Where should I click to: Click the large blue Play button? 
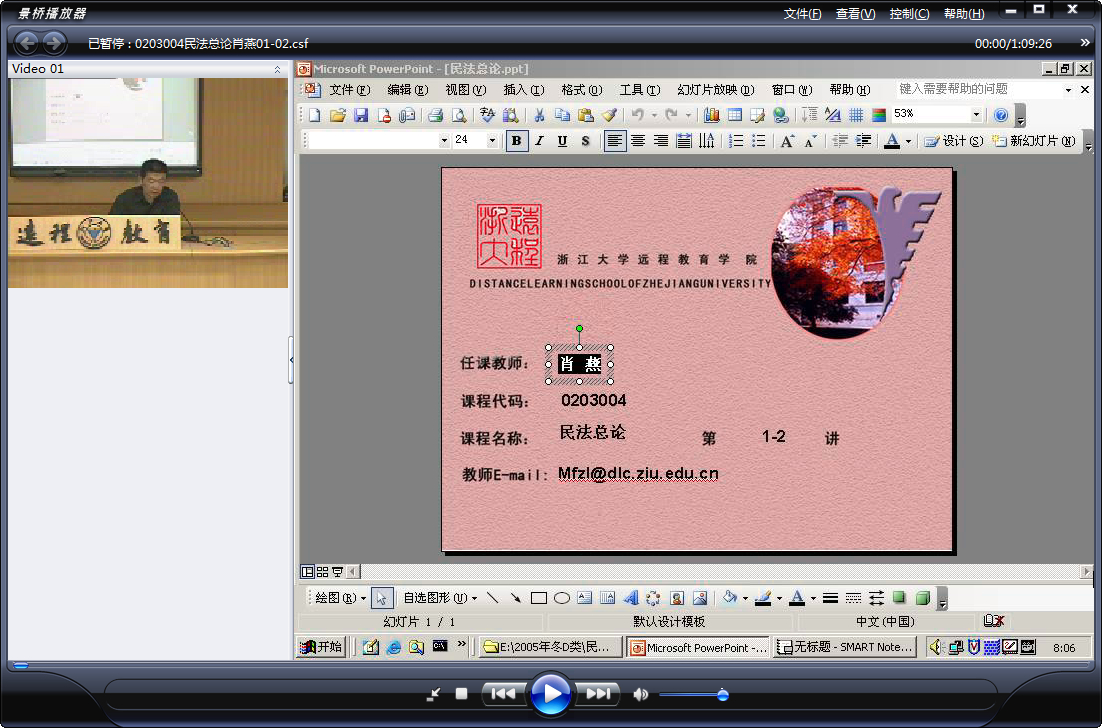click(550, 694)
